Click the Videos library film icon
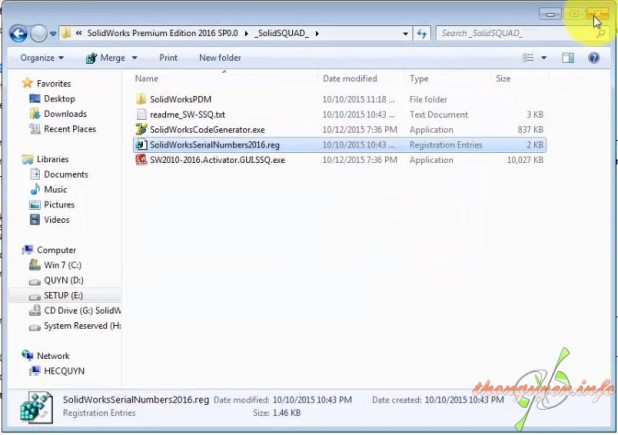 click(x=35, y=219)
